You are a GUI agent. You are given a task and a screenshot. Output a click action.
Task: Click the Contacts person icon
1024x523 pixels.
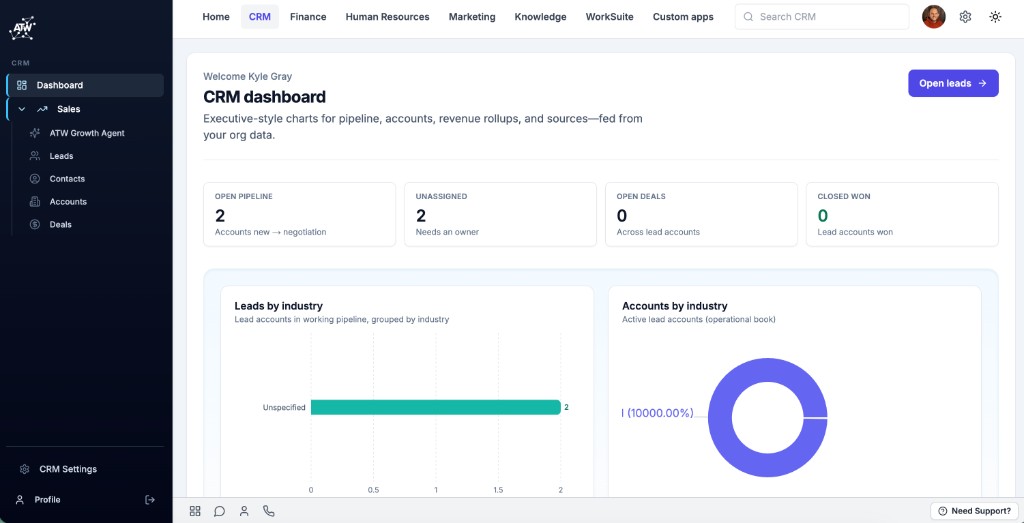[35, 179]
